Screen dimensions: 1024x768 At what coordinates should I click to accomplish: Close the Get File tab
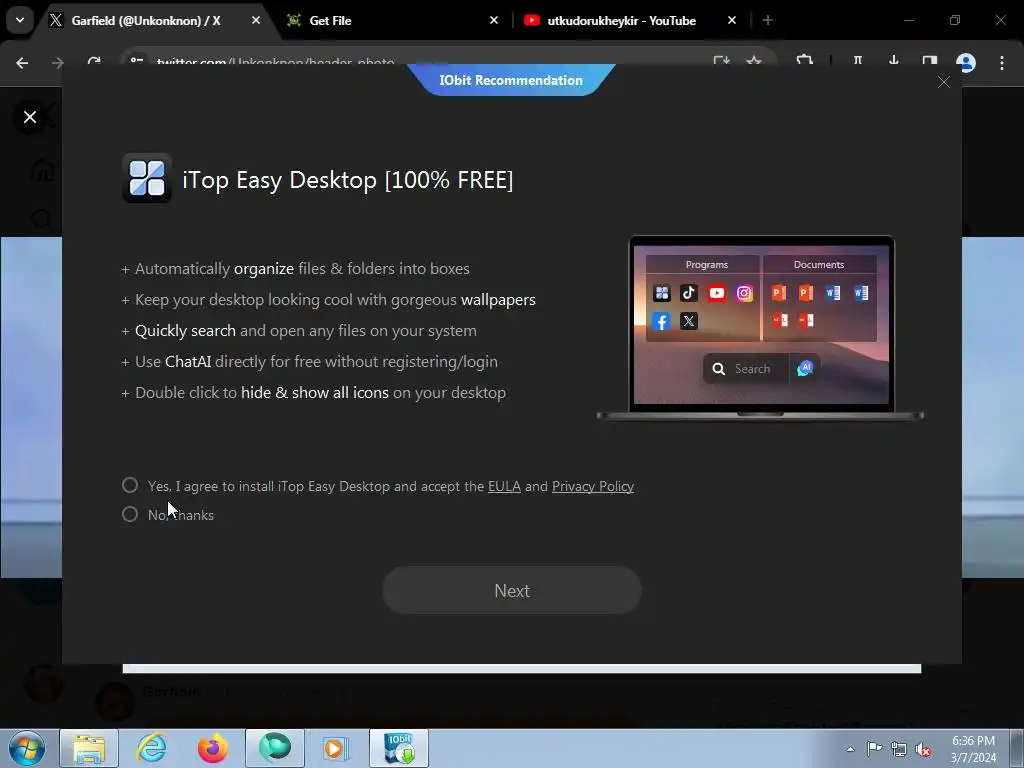[x=494, y=20]
